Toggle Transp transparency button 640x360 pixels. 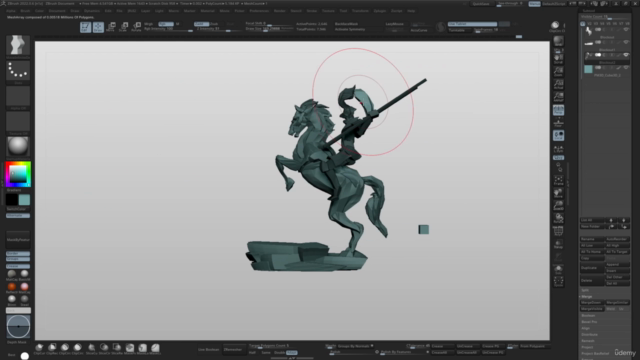(x=558, y=244)
